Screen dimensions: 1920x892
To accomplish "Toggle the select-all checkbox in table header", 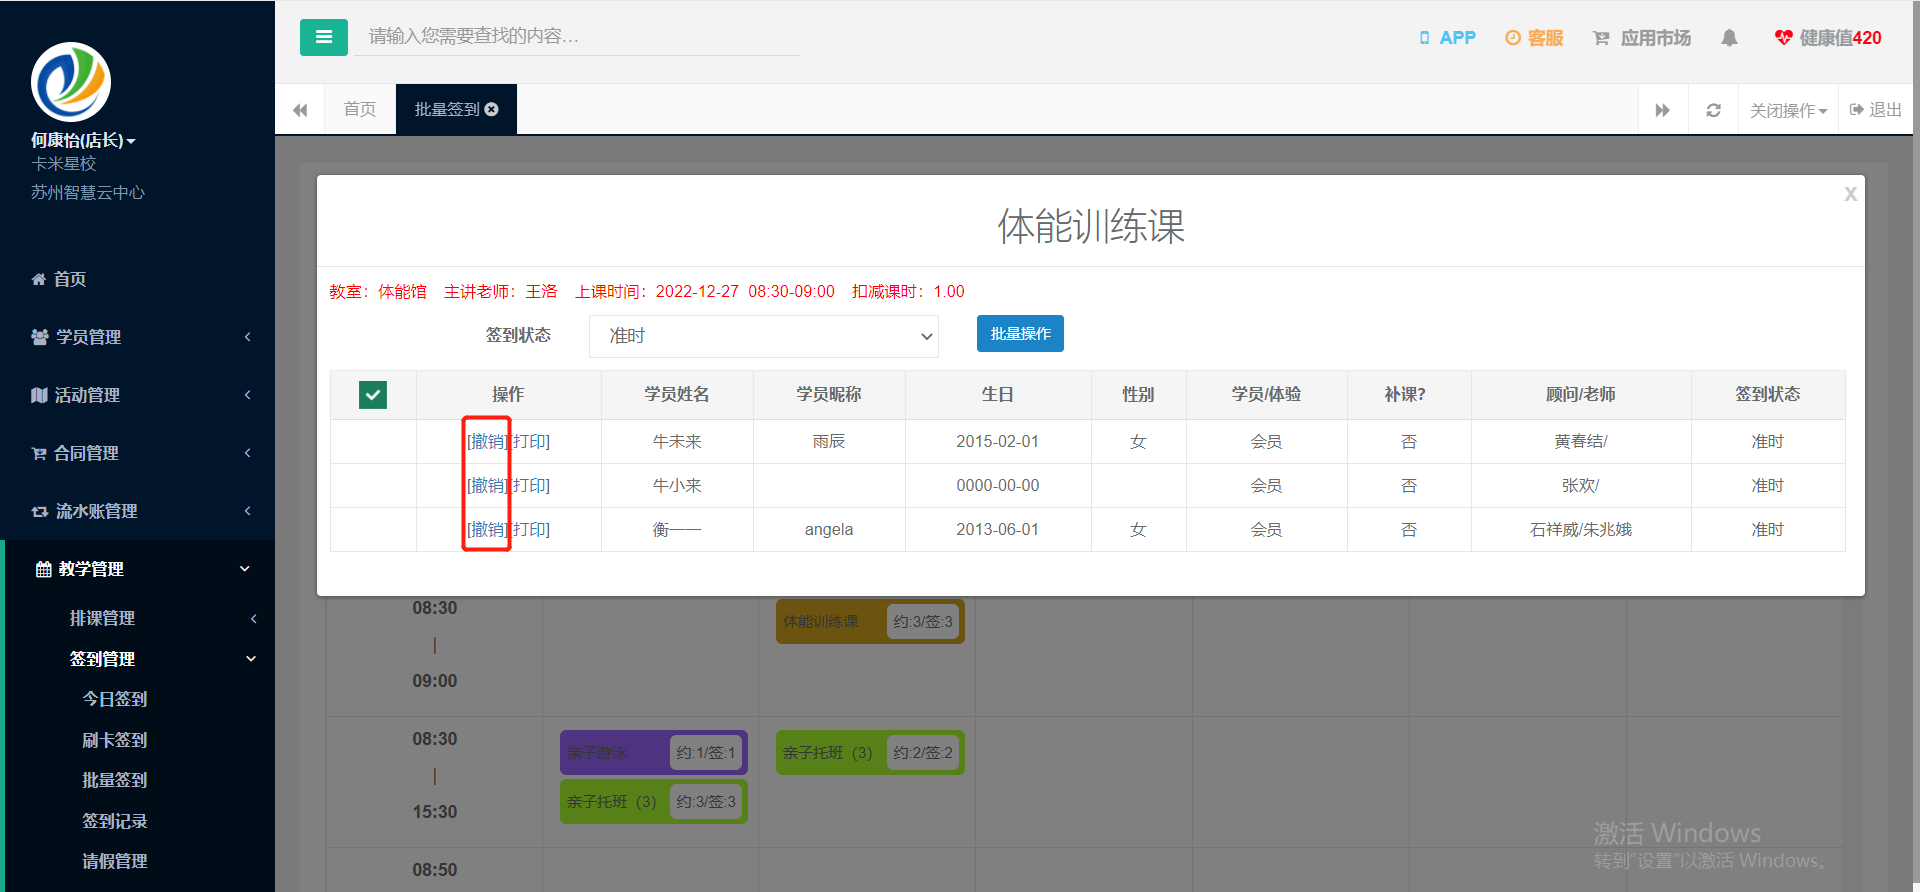I will (373, 395).
